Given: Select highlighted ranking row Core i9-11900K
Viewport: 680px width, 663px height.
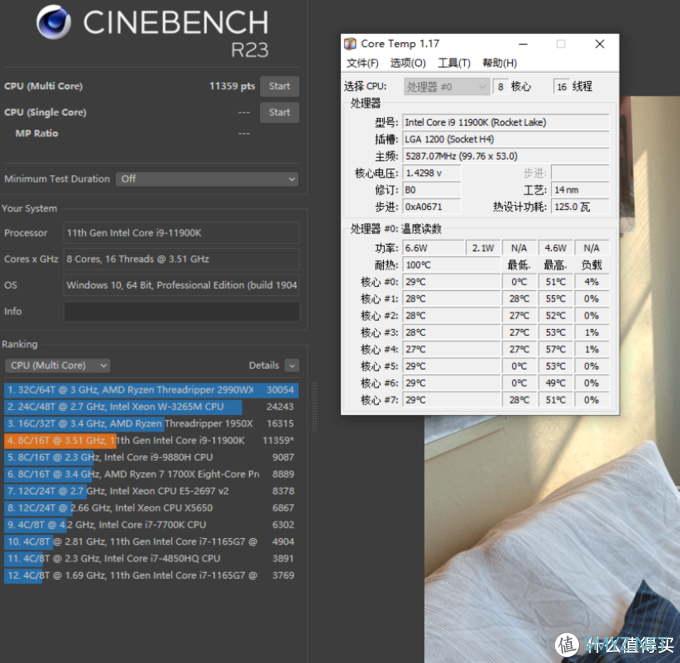Looking at the screenshot, I should tap(151, 441).
